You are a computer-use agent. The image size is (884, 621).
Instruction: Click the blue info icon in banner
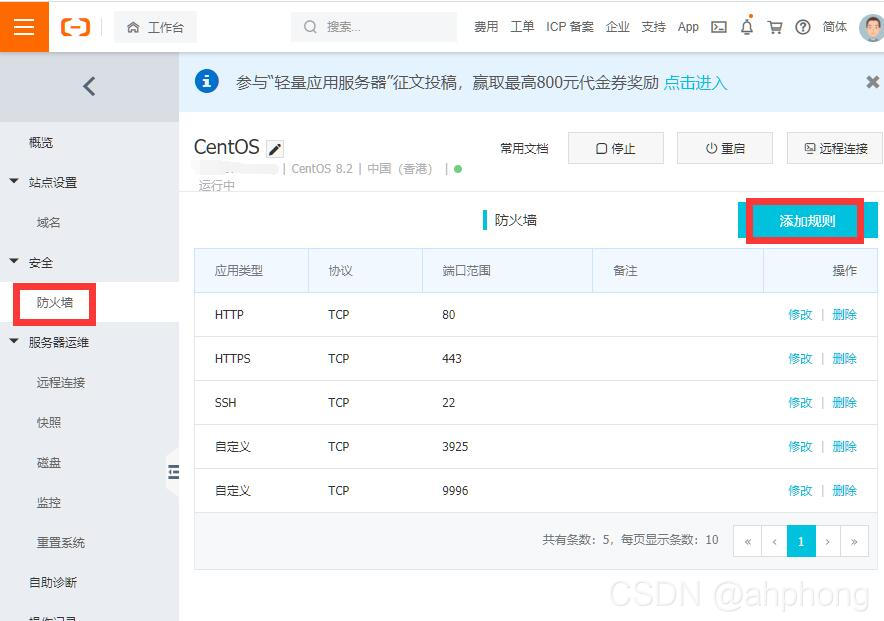(x=207, y=82)
